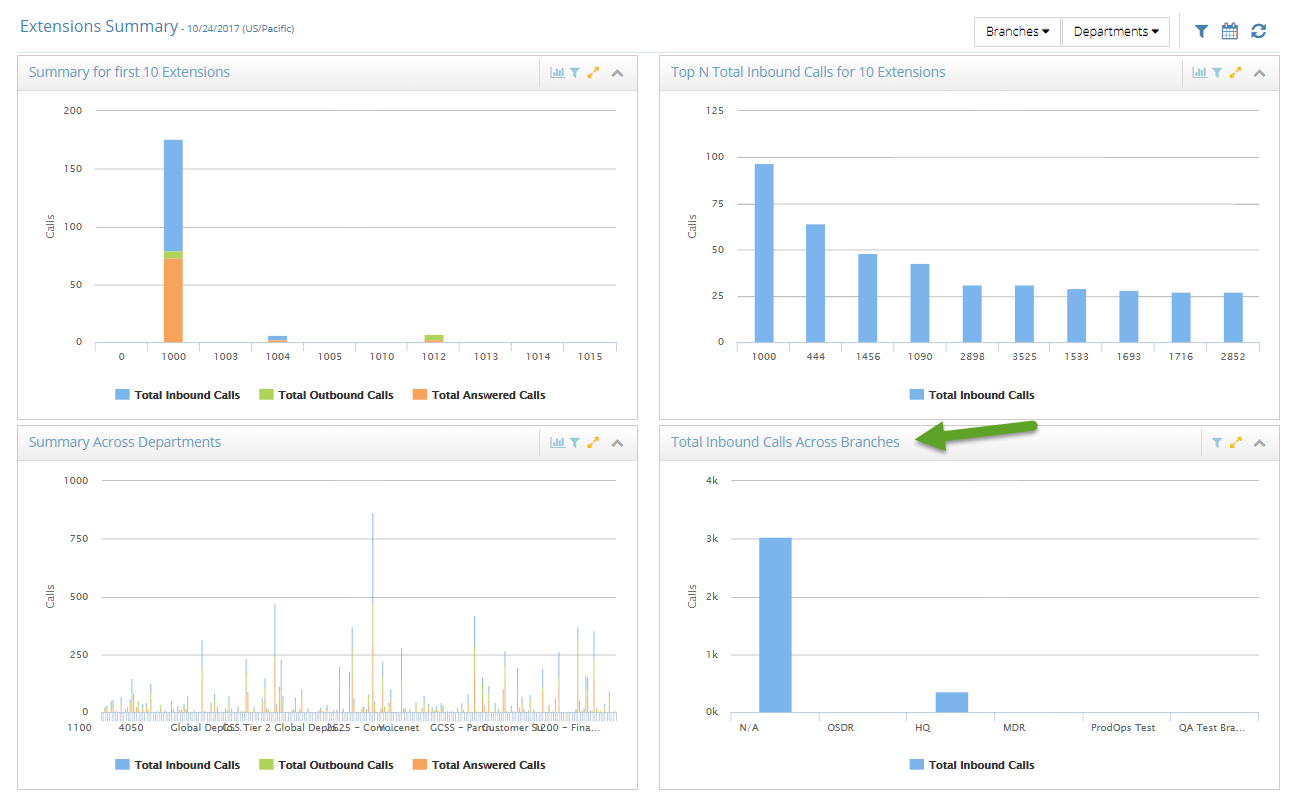Open the calendar date picker icon
Image resolution: width=1298 pixels, height=802 pixels.
coord(1230,32)
